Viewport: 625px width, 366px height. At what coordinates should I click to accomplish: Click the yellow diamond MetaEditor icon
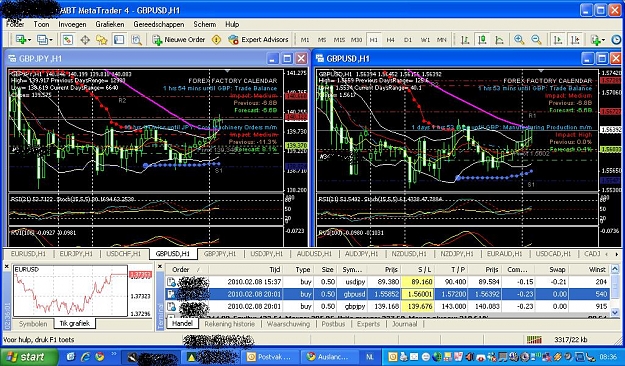point(216,39)
